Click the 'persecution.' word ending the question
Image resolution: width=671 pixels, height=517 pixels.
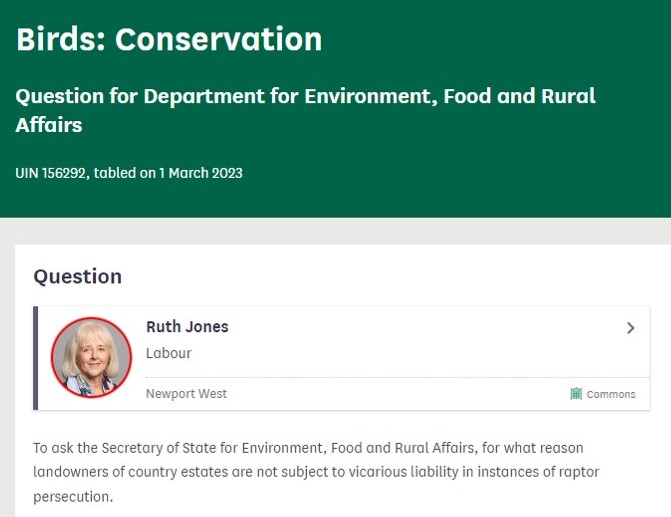(71, 495)
